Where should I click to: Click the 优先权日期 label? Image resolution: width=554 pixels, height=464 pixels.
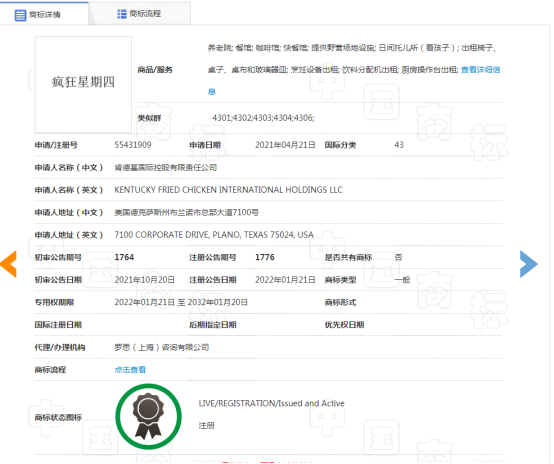[344, 325]
